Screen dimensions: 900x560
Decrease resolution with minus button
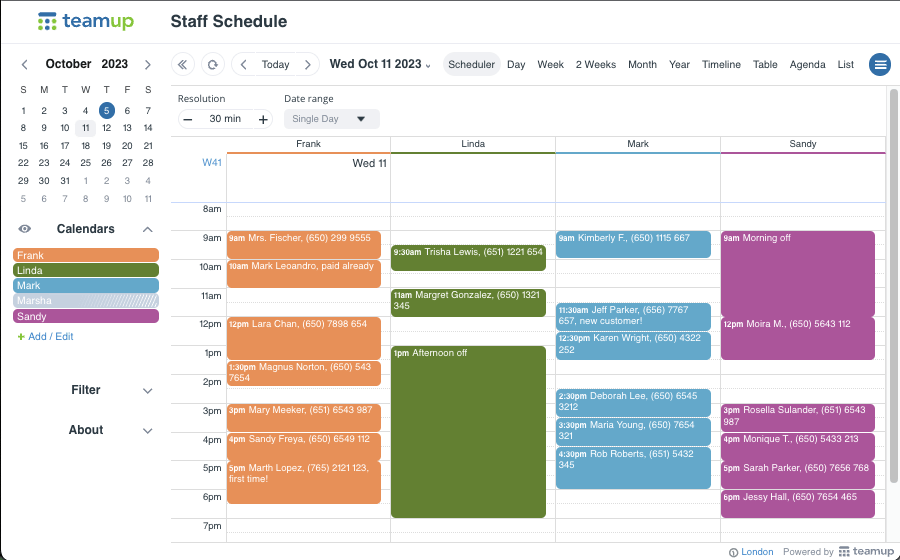(x=188, y=119)
